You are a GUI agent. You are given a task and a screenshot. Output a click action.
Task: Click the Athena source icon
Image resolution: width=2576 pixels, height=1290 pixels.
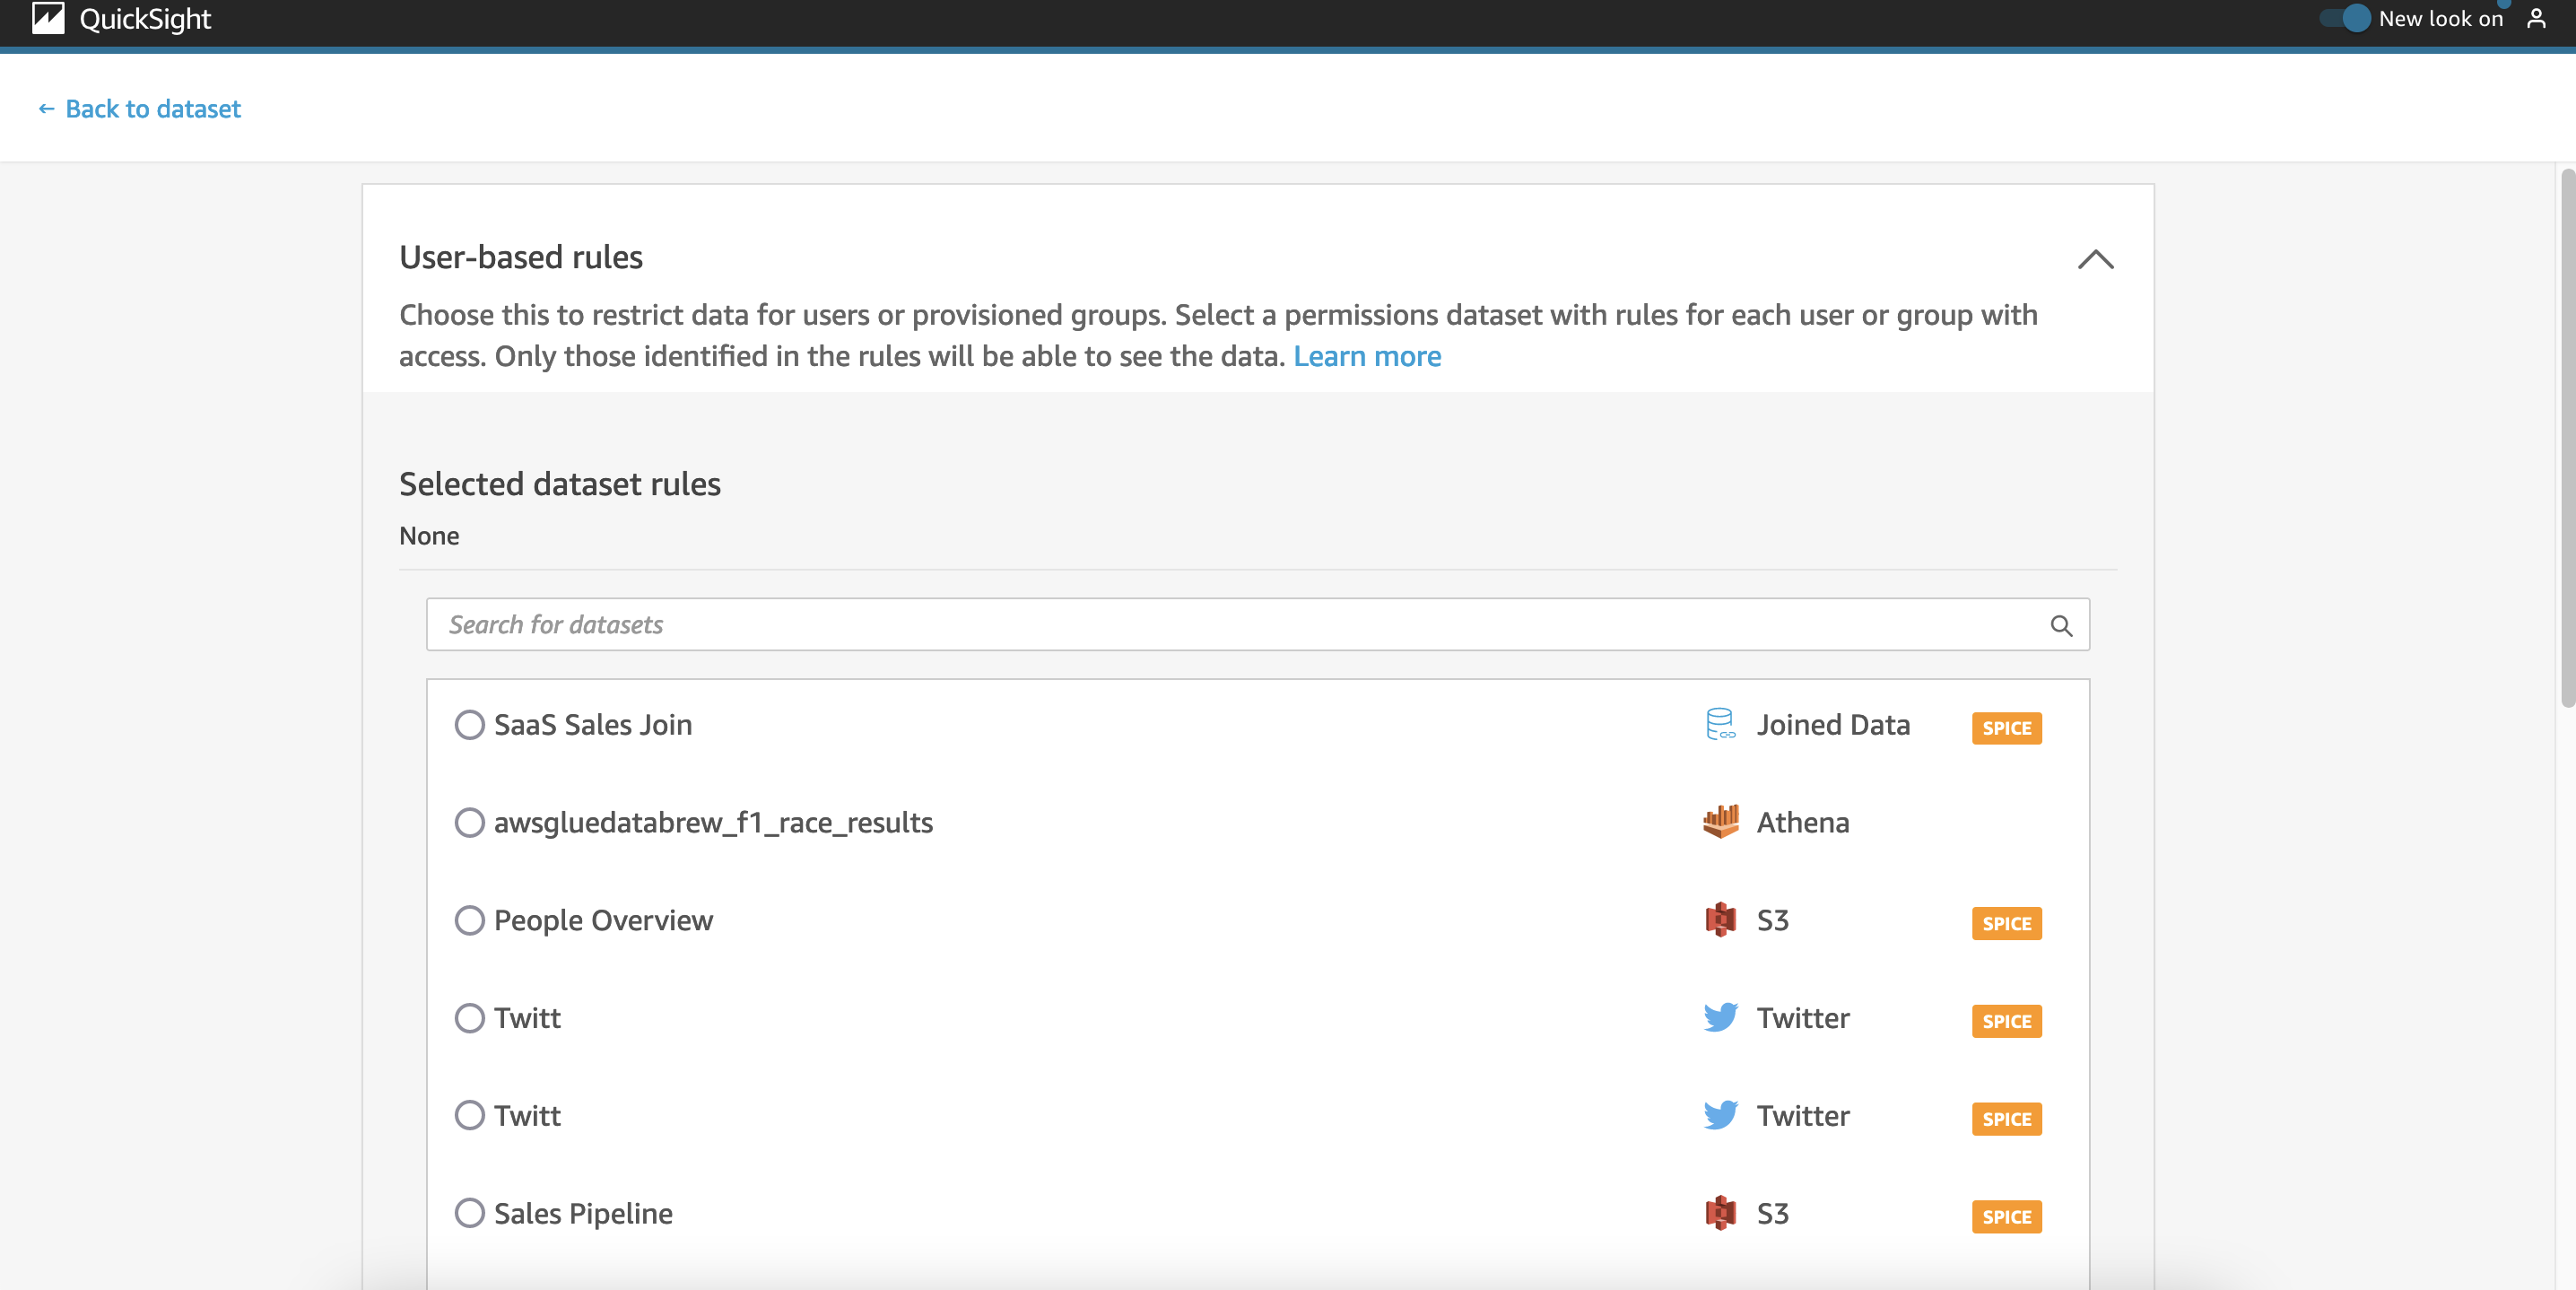click(x=1720, y=822)
